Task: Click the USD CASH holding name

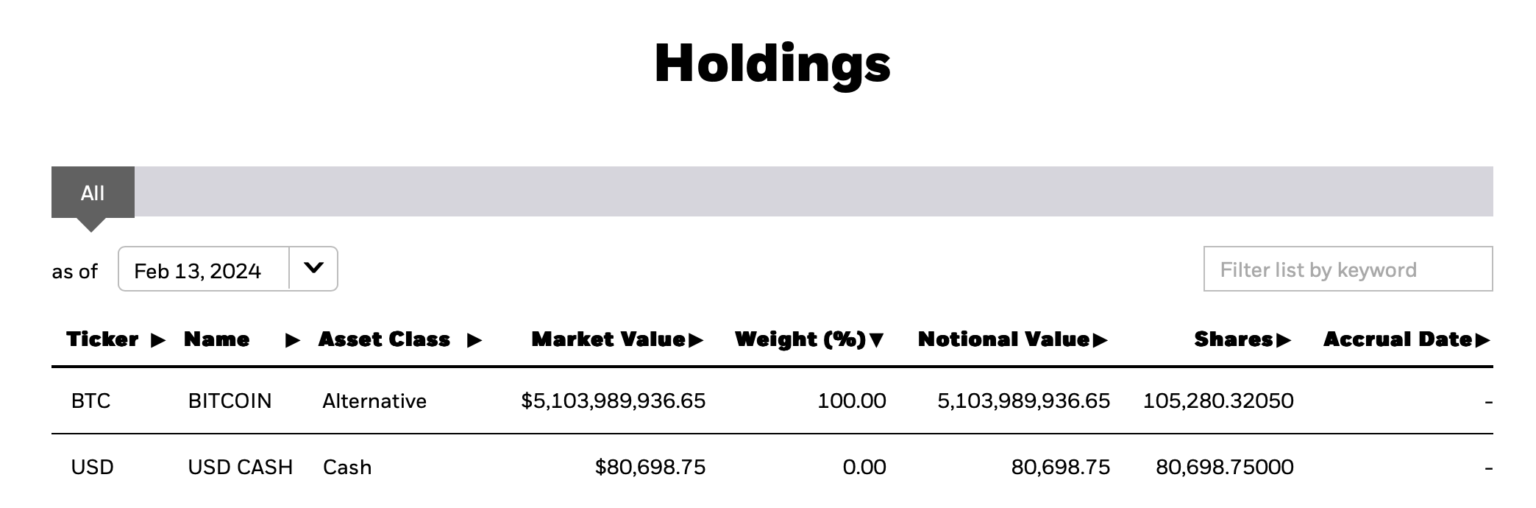Action: point(240,467)
